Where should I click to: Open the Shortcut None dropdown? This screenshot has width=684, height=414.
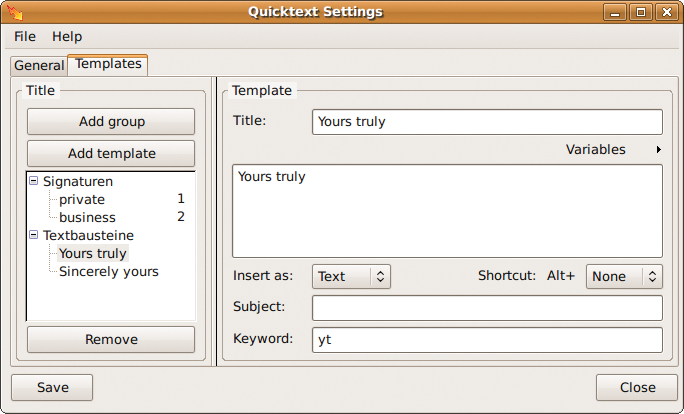click(x=624, y=277)
